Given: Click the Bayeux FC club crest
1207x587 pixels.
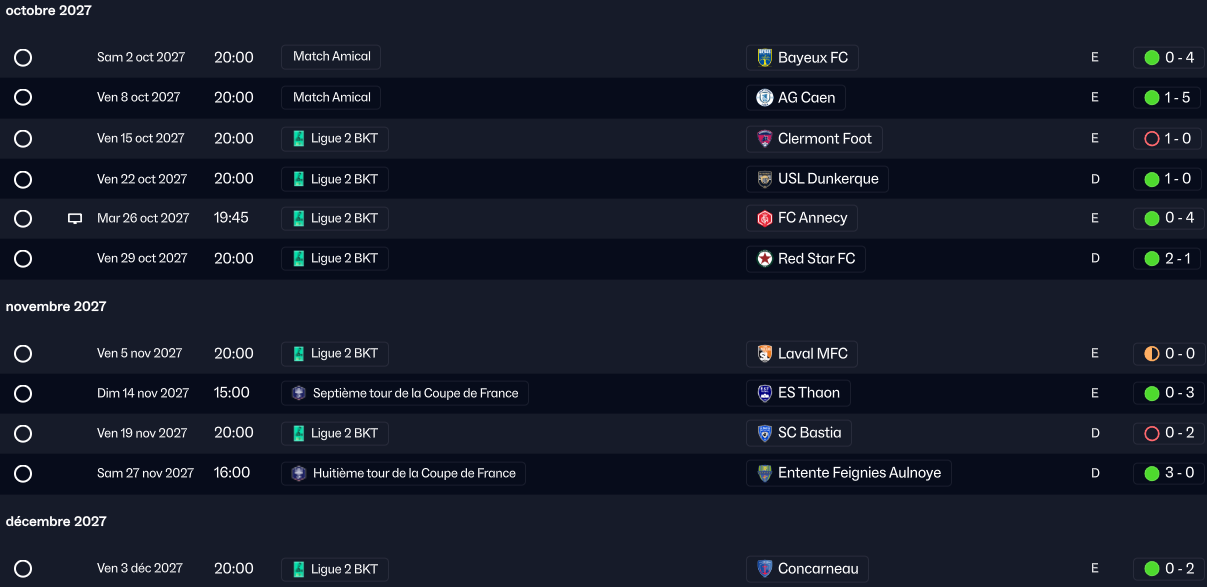Looking at the screenshot, I should 765,58.
